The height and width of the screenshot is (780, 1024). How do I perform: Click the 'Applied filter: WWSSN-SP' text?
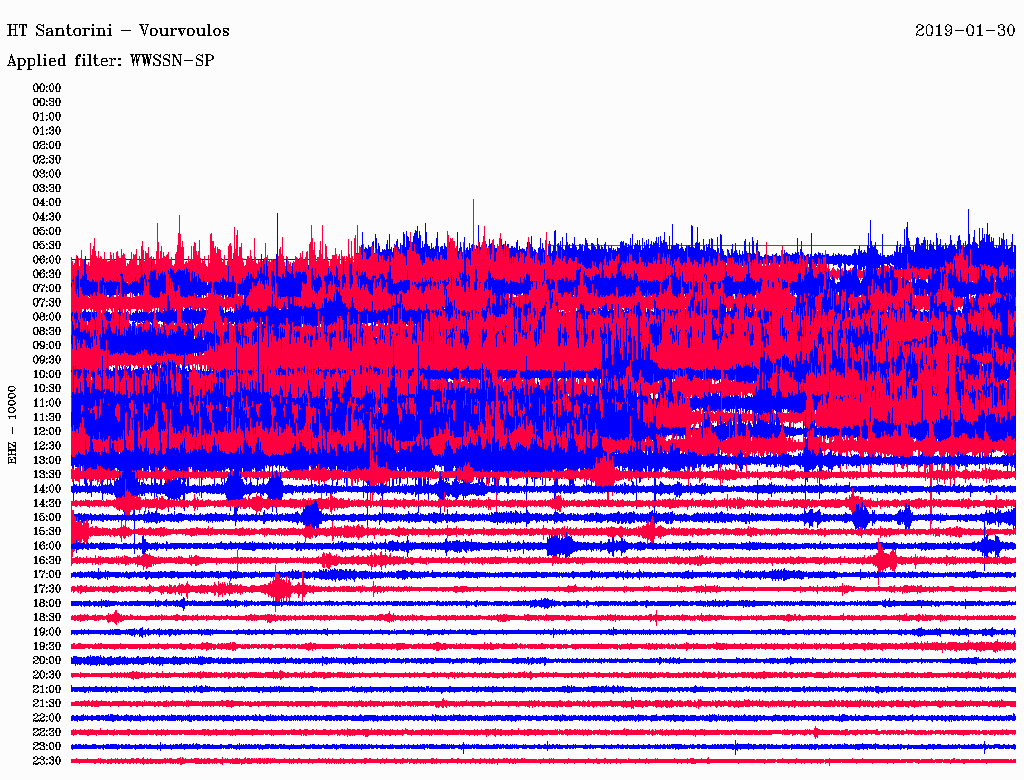(110, 61)
